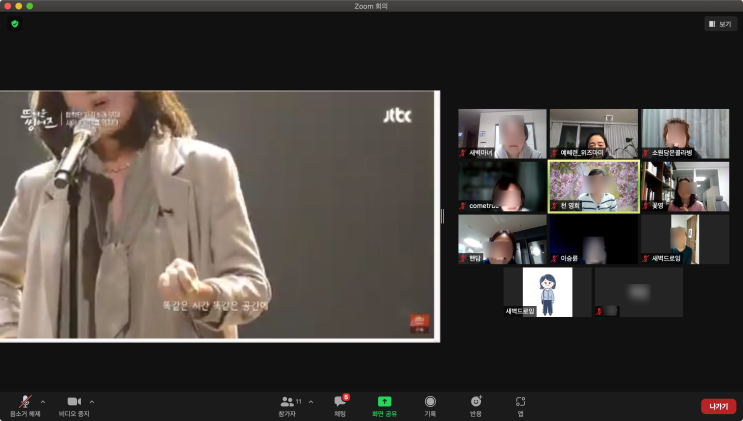
Task: Expand video options caret beside 비디오 중지
Action: click(92, 402)
